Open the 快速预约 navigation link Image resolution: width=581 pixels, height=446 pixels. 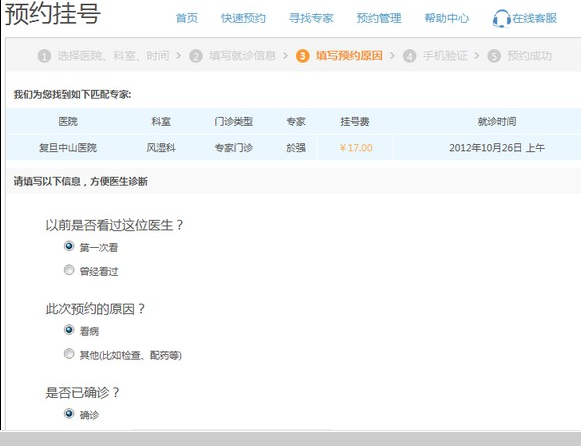243,18
